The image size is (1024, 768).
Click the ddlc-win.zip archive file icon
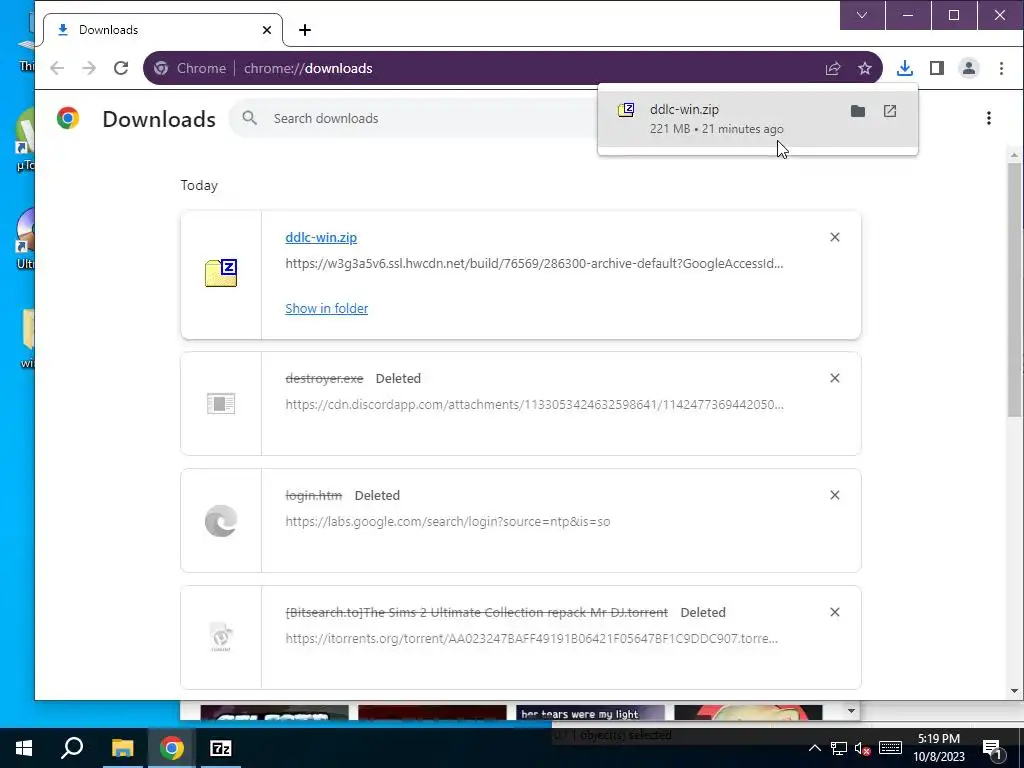point(221,273)
